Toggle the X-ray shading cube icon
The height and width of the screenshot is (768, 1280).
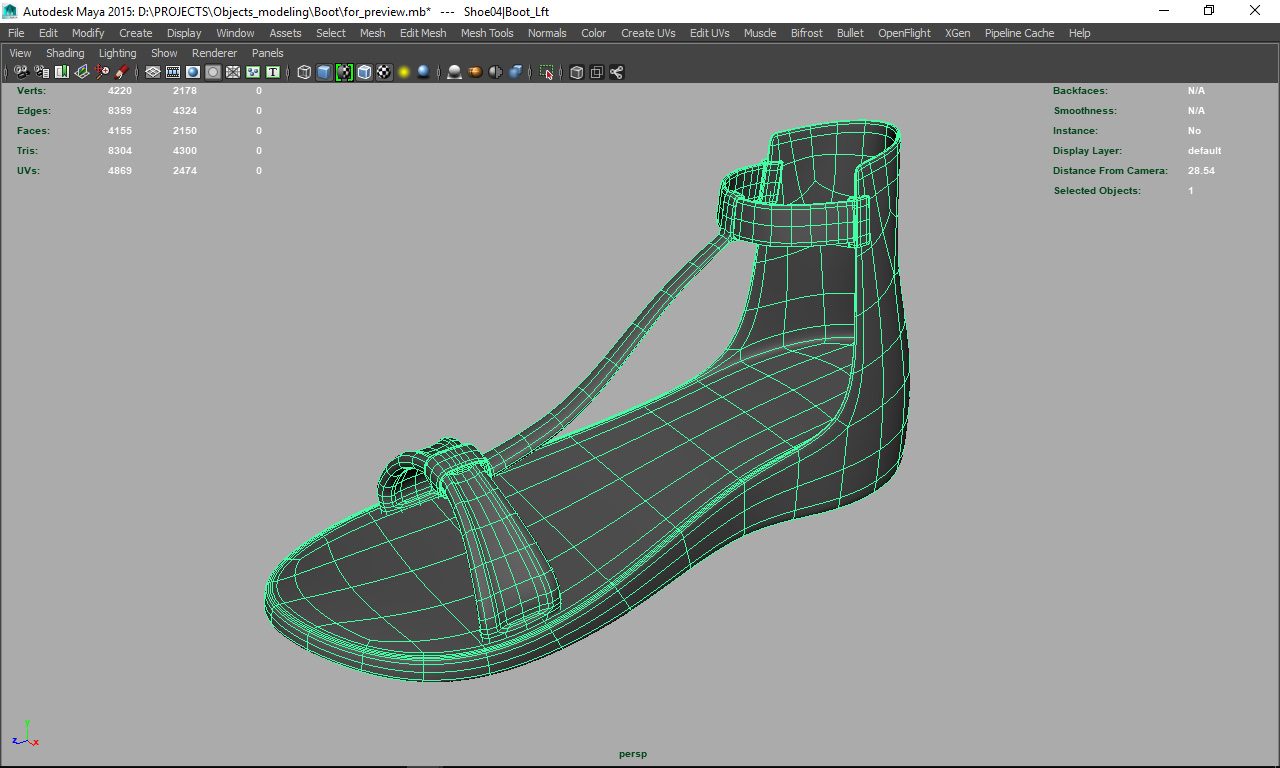point(576,72)
